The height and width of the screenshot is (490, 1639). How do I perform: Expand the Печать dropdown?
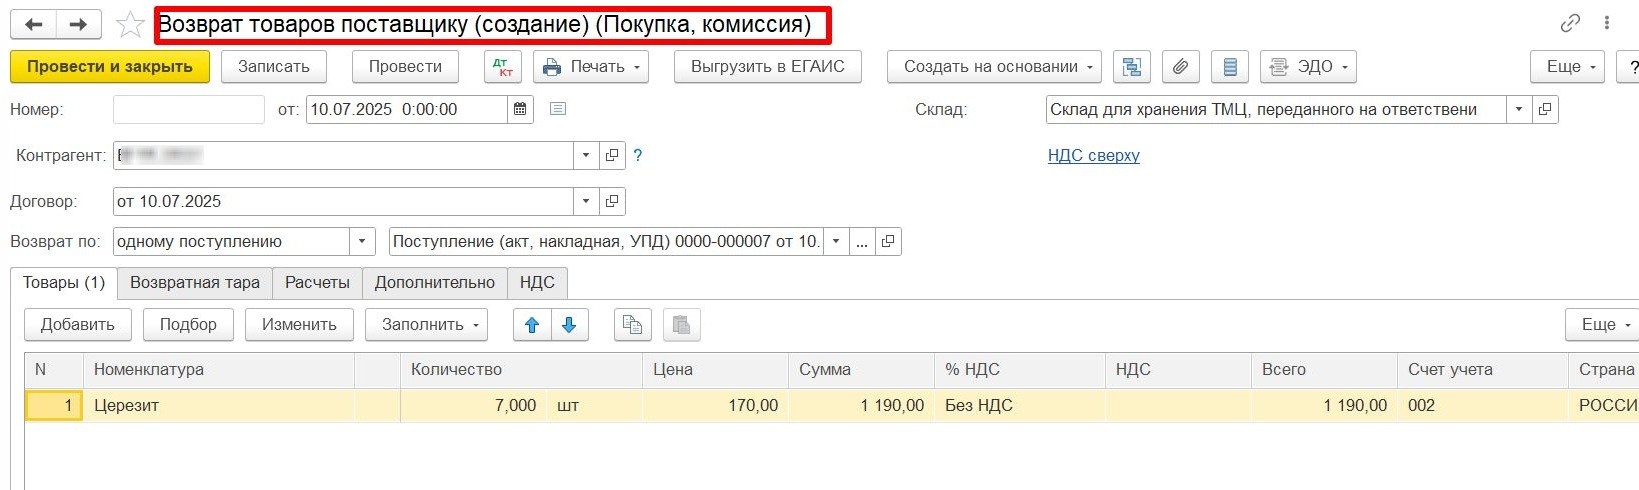pyautogui.click(x=591, y=67)
